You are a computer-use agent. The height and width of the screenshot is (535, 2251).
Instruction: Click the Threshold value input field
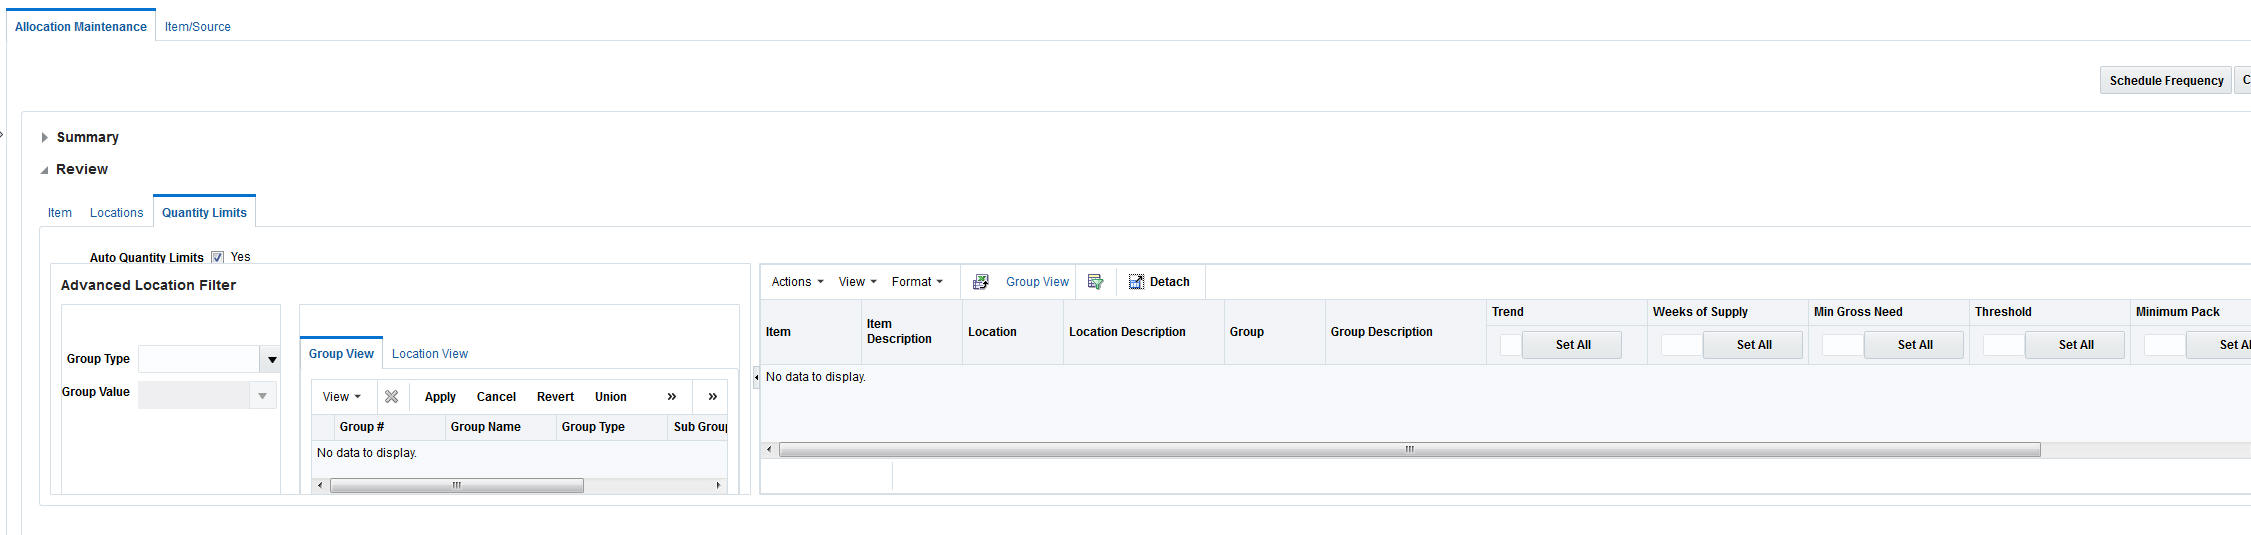coord(2004,345)
